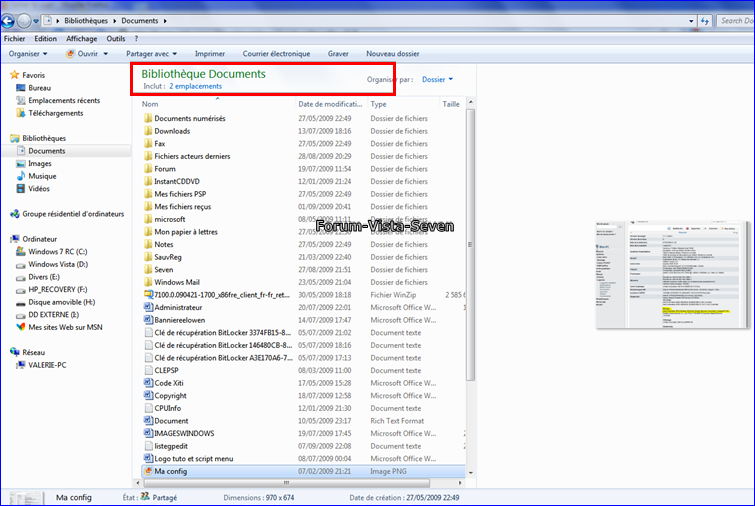Open drive Windows Vista (D:)
This screenshot has width=755, height=506.
(x=58, y=264)
